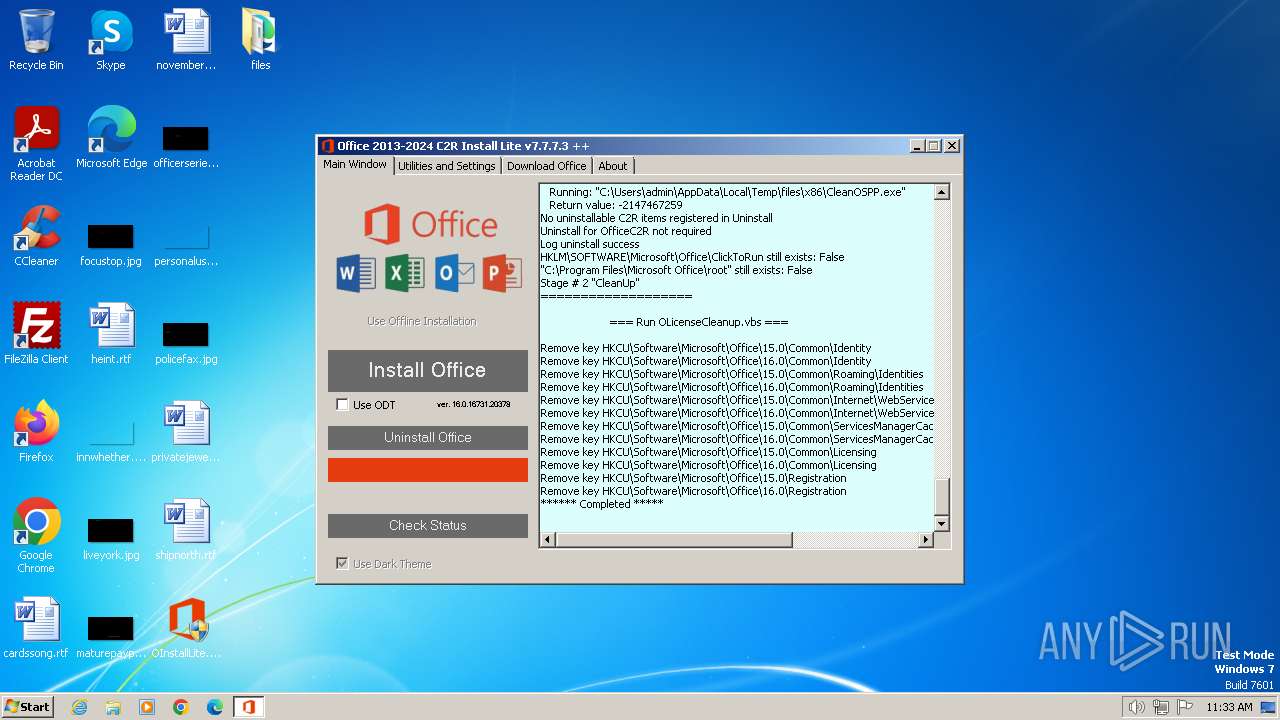Open Microsoft Edge desktop shortcut

pos(111,138)
